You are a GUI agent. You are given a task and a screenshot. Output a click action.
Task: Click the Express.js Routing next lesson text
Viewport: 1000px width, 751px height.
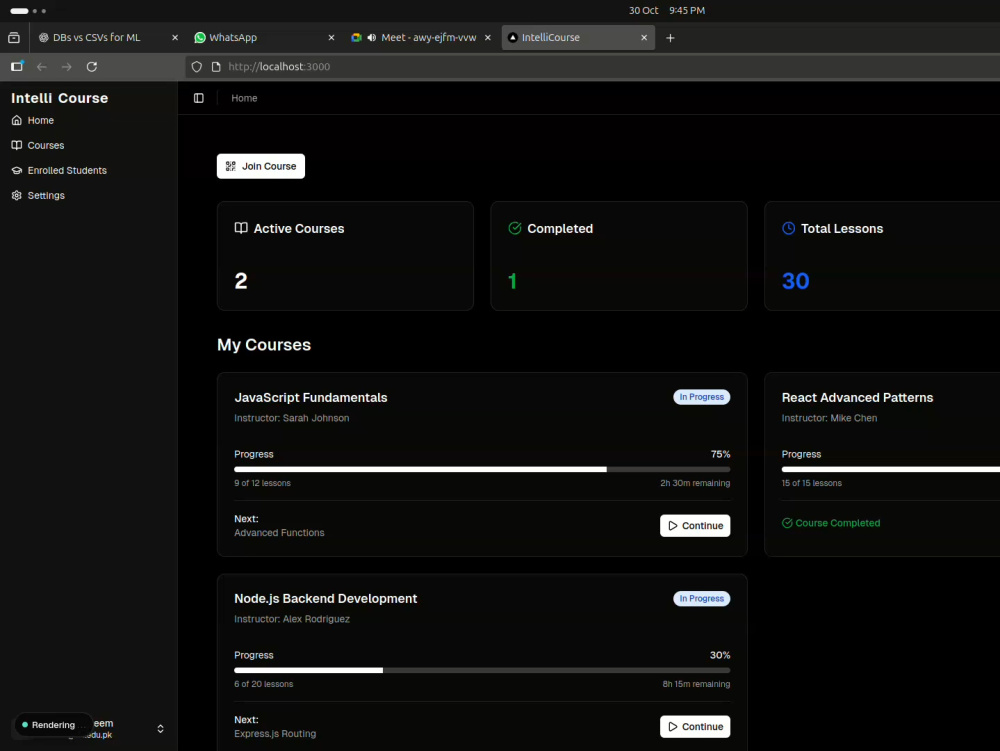coord(275,733)
